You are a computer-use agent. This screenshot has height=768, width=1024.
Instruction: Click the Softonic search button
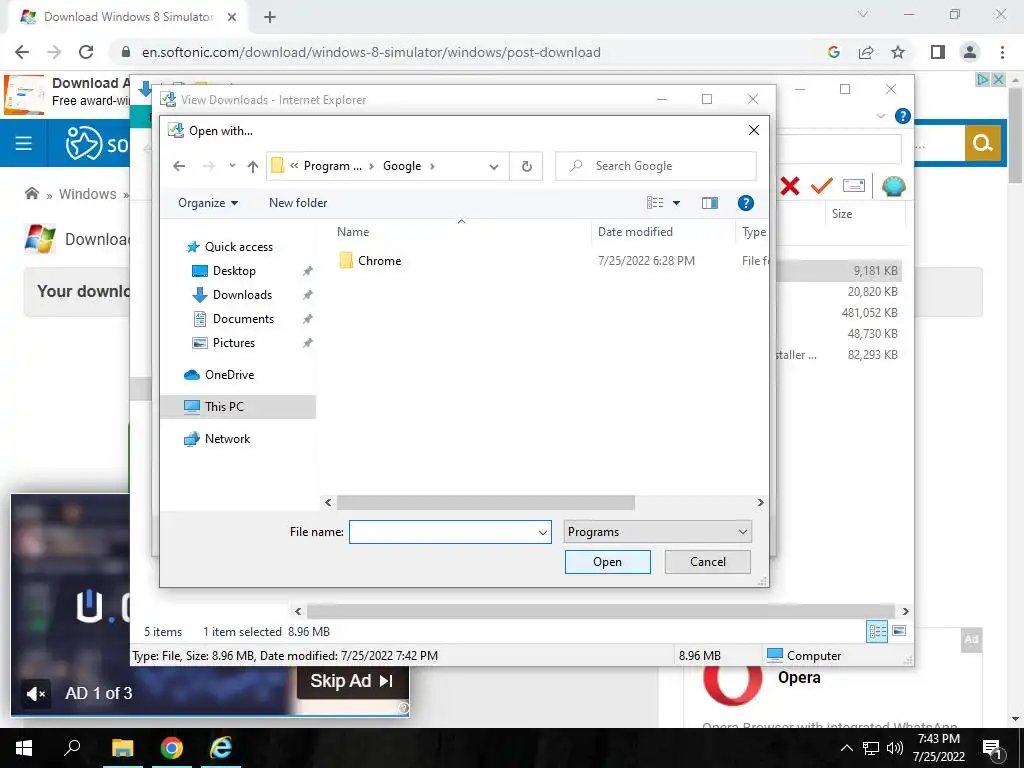[982, 142]
